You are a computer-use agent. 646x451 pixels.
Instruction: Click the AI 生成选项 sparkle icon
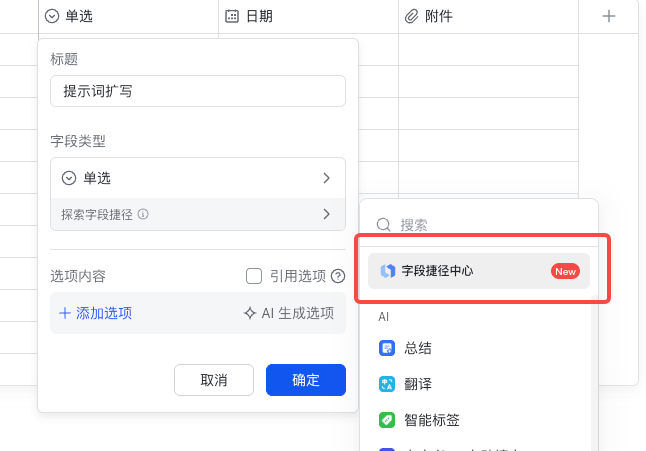coord(250,313)
